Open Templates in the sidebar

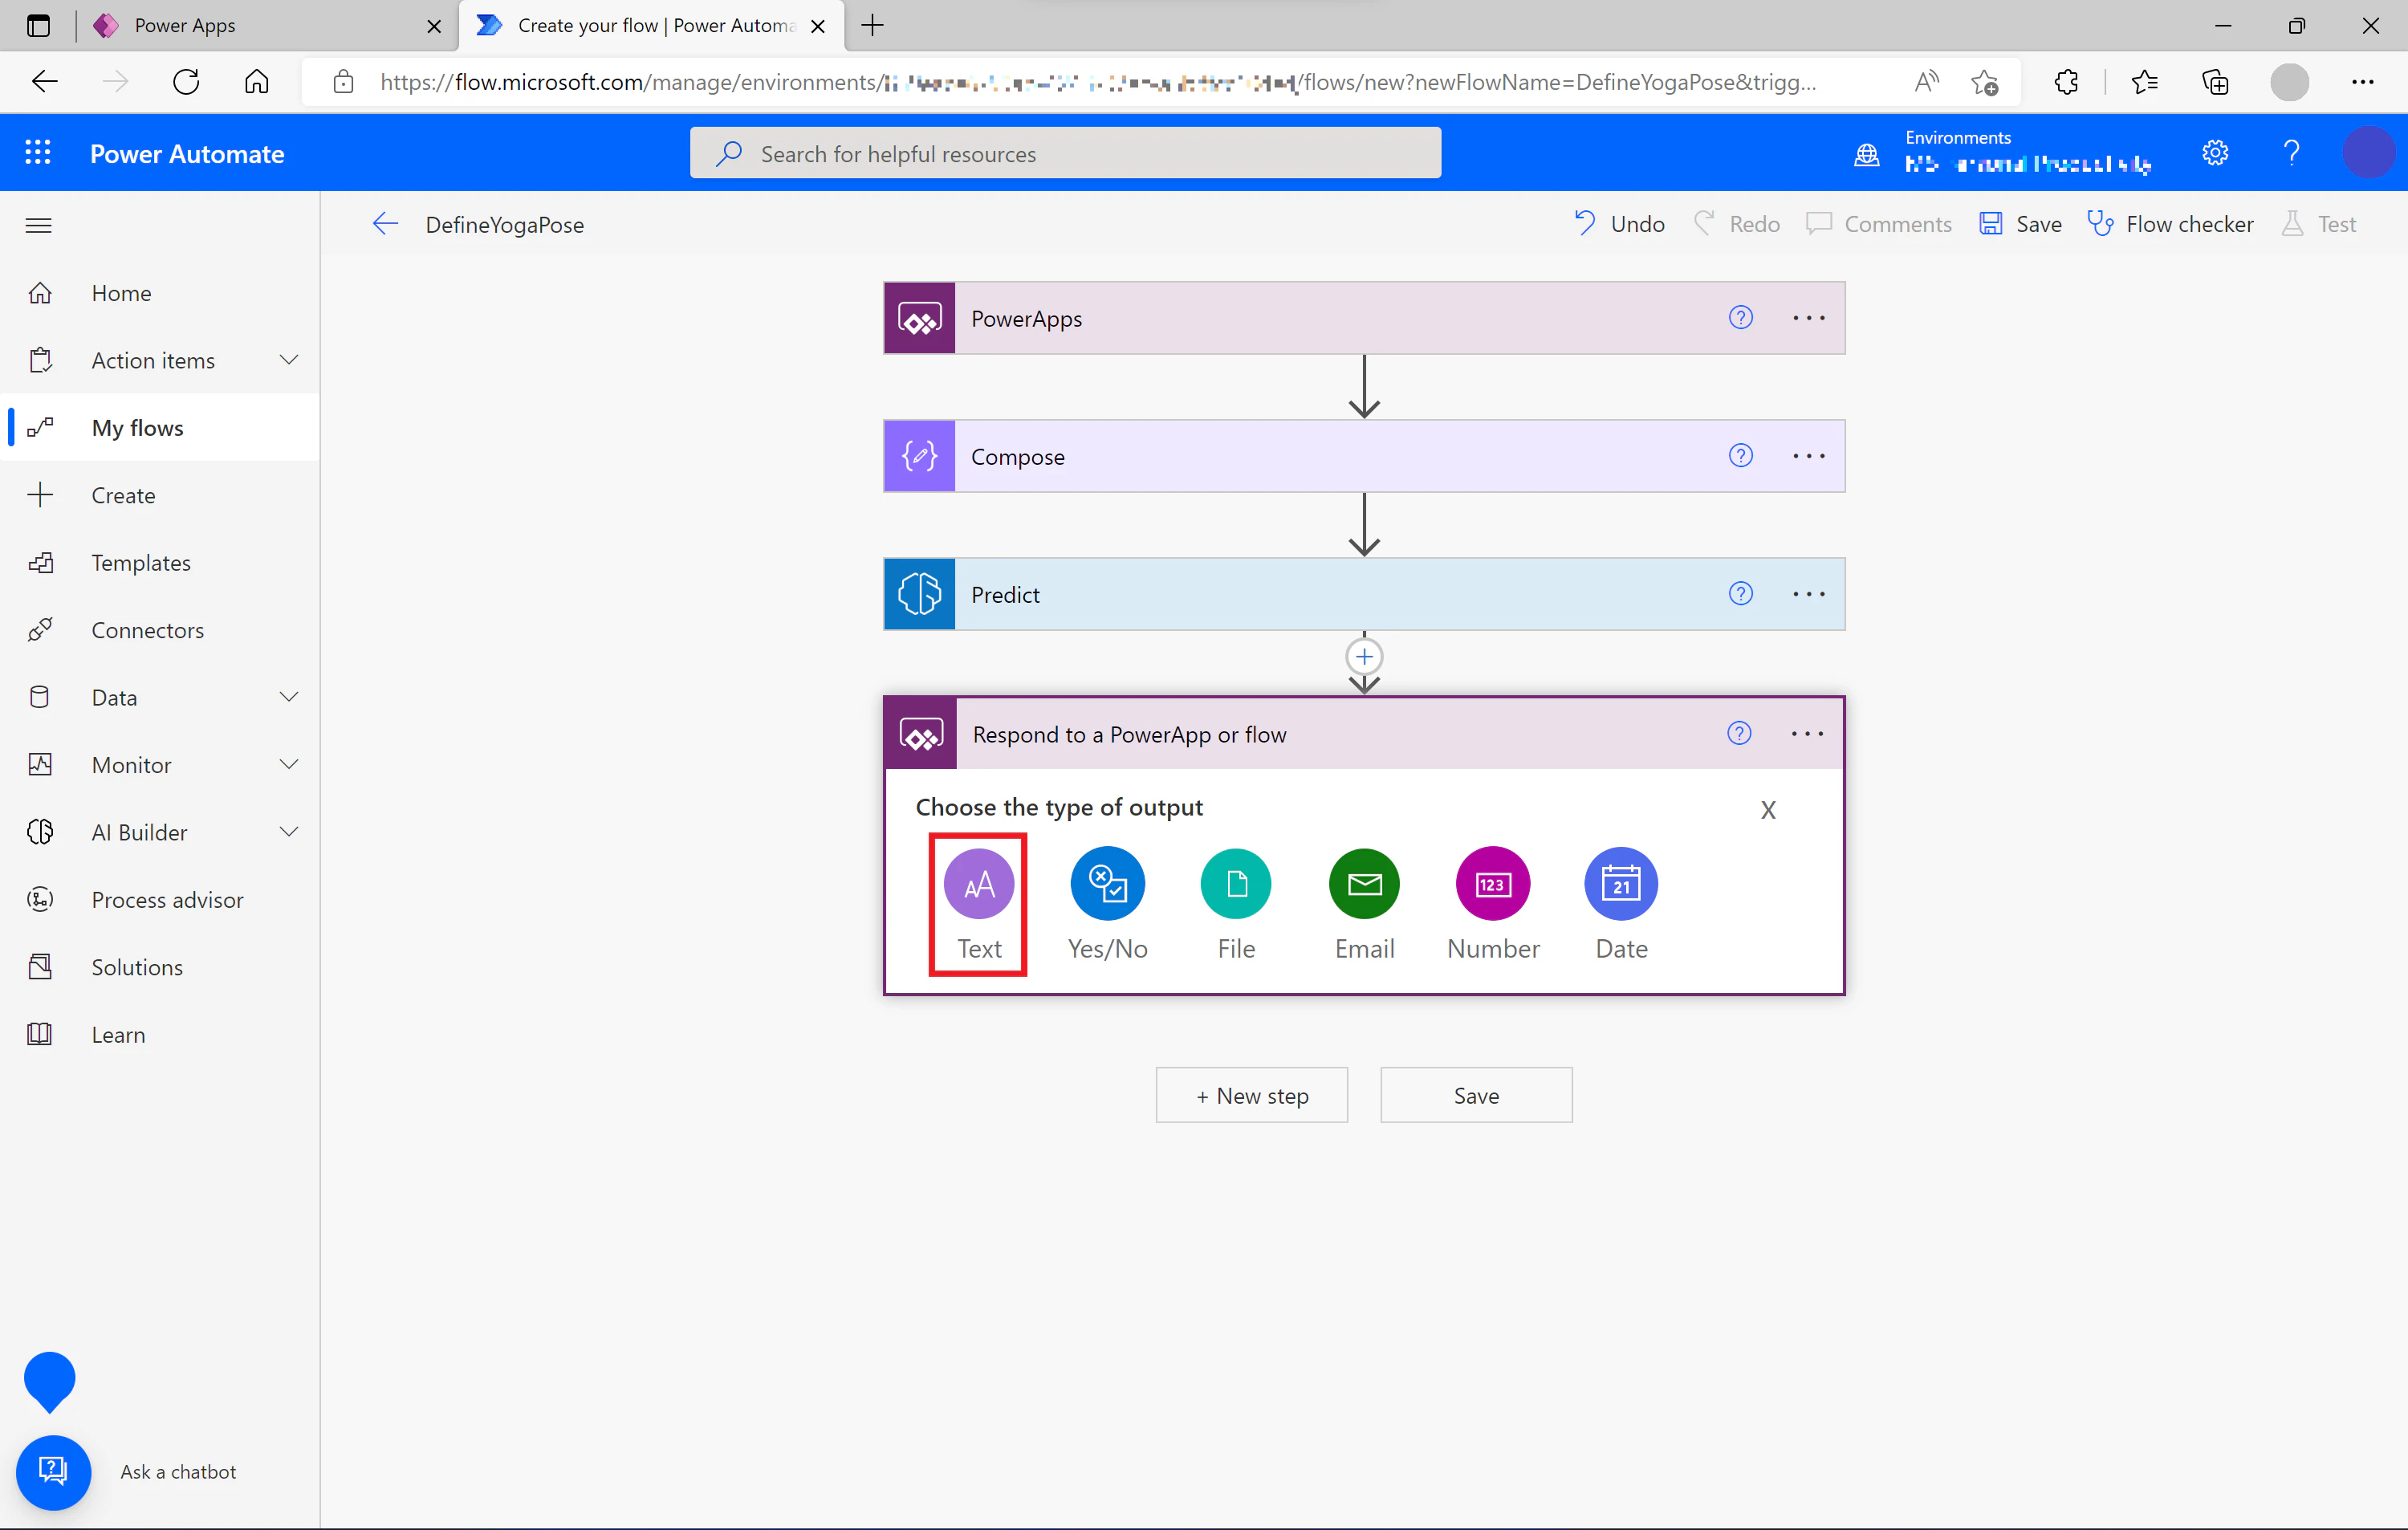[x=160, y=563]
